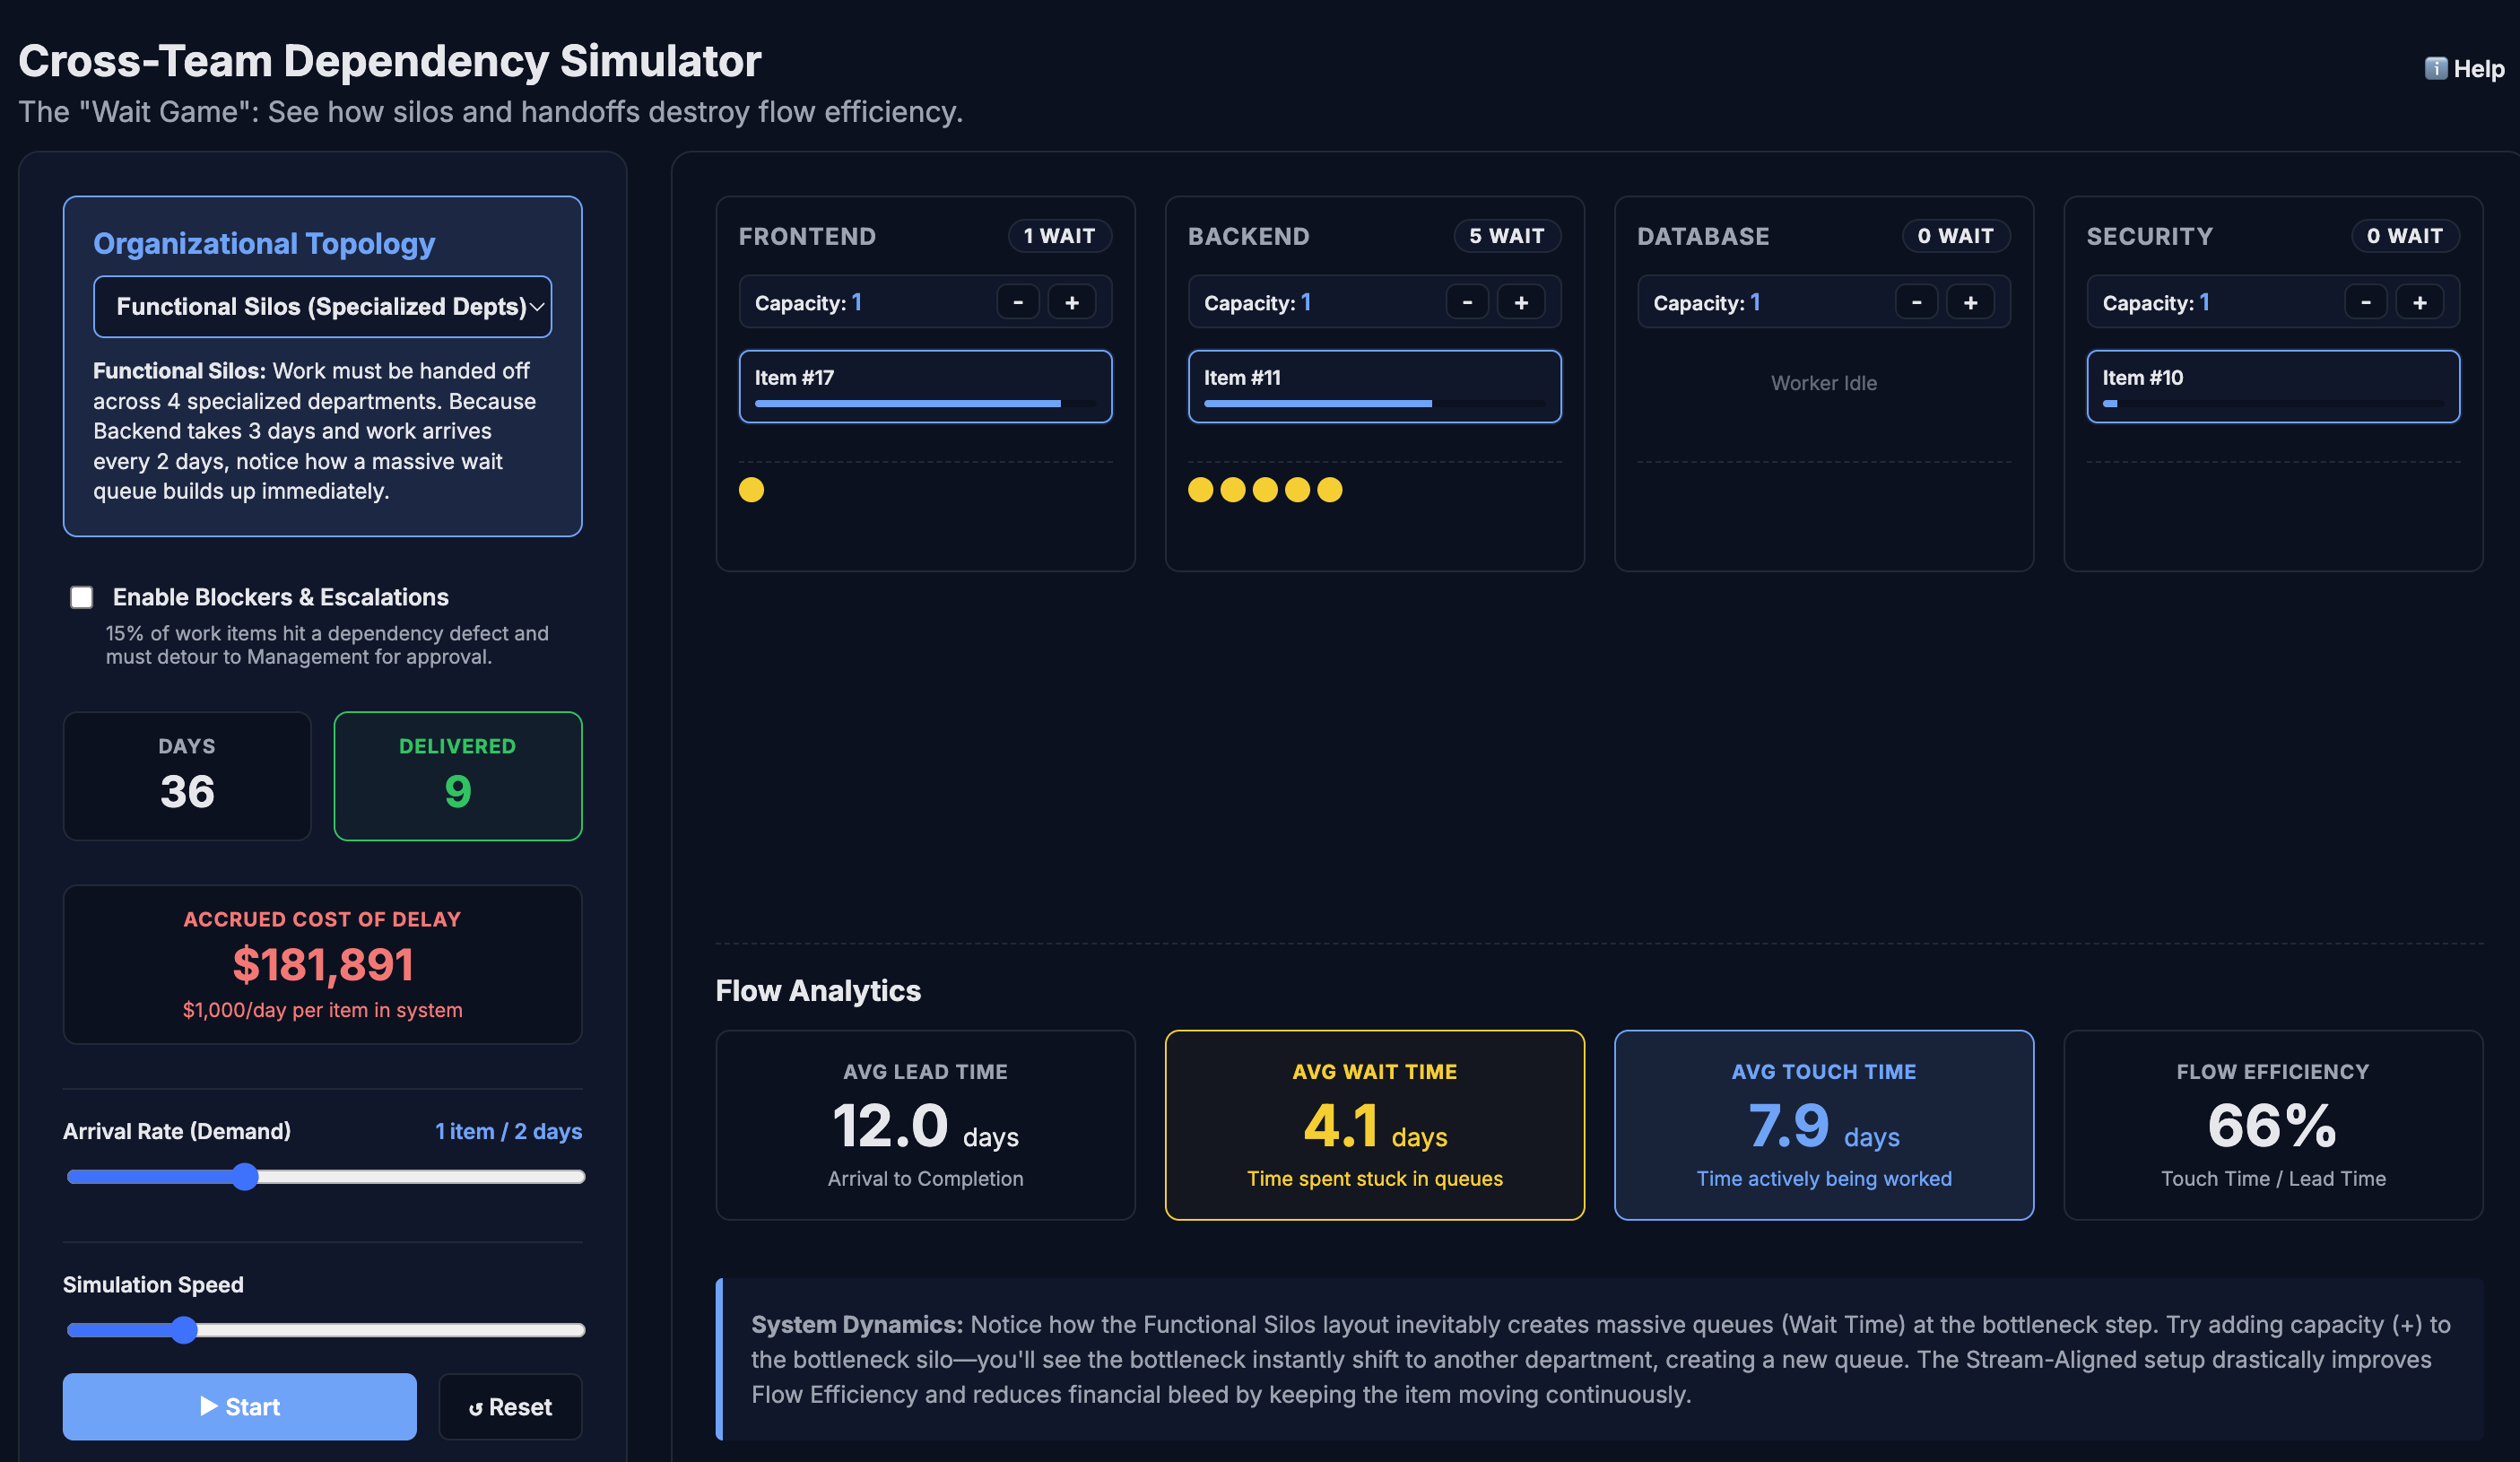Decrease Backend capacity with minus
This screenshot has height=1462, width=2520.
[x=1467, y=302]
